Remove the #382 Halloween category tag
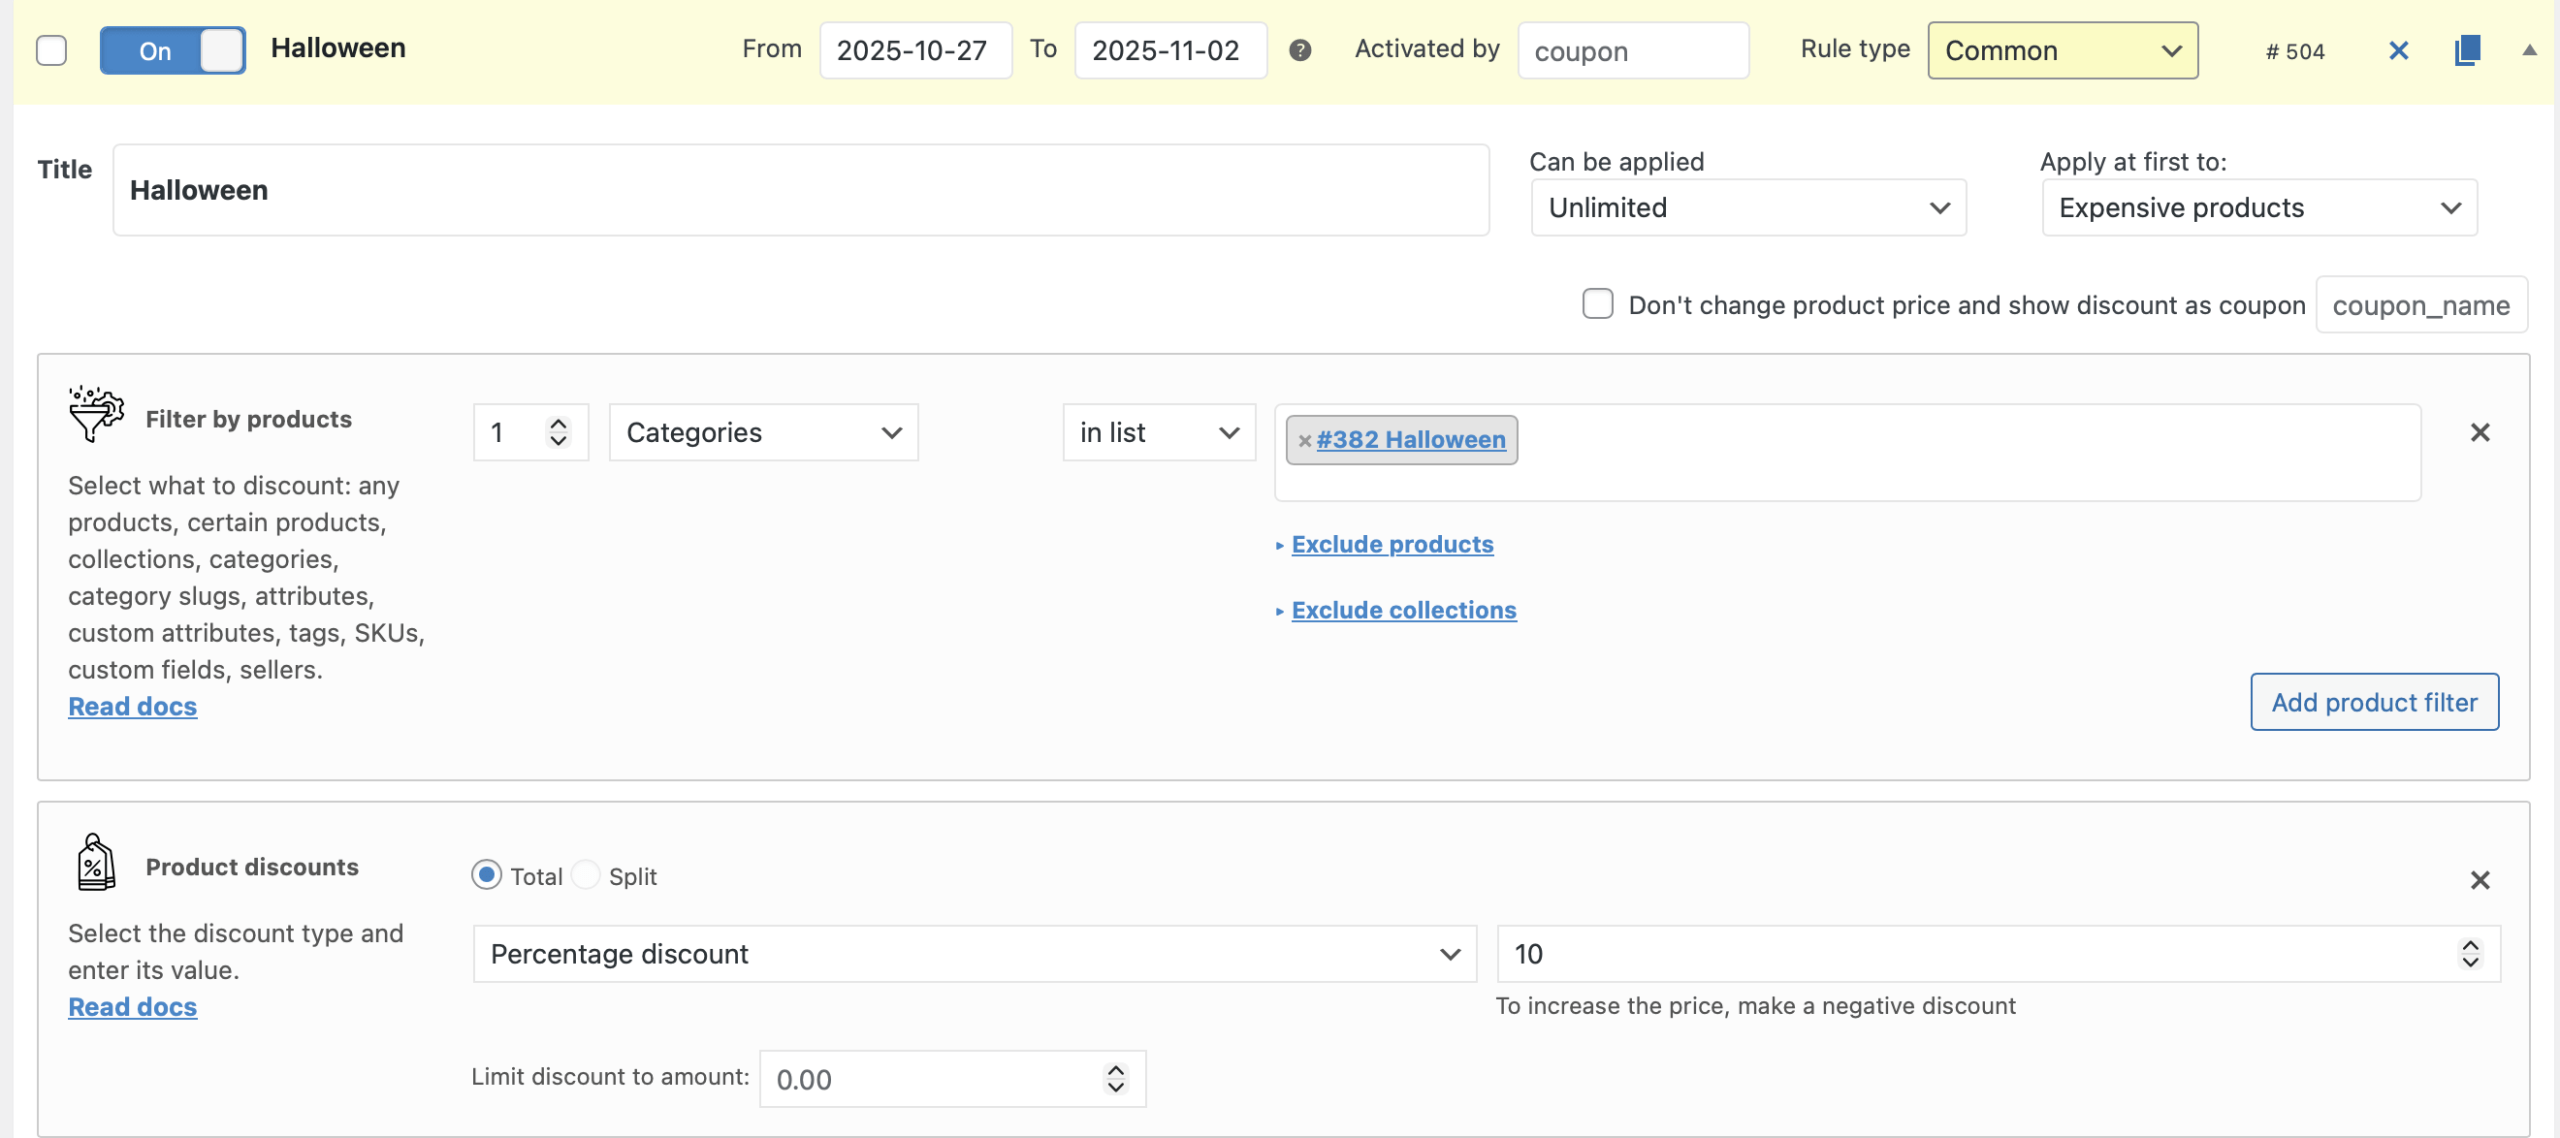2560x1138 pixels. [1304, 440]
